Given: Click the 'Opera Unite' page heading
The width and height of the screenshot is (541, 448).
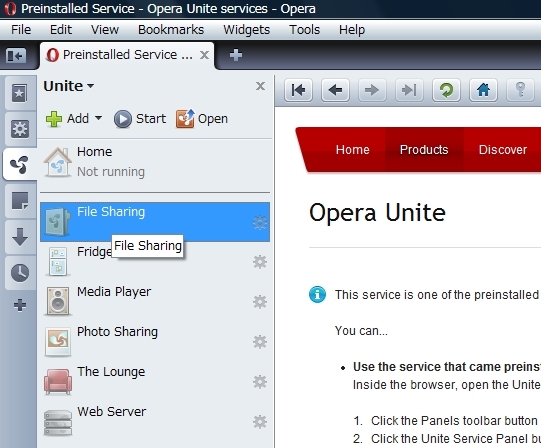Looking at the screenshot, I should pyautogui.click(x=377, y=213).
